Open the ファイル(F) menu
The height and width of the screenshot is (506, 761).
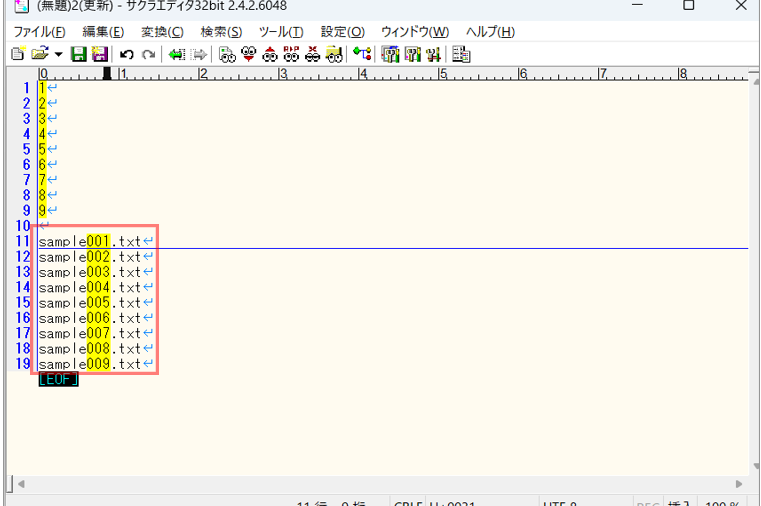[x=39, y=32]
